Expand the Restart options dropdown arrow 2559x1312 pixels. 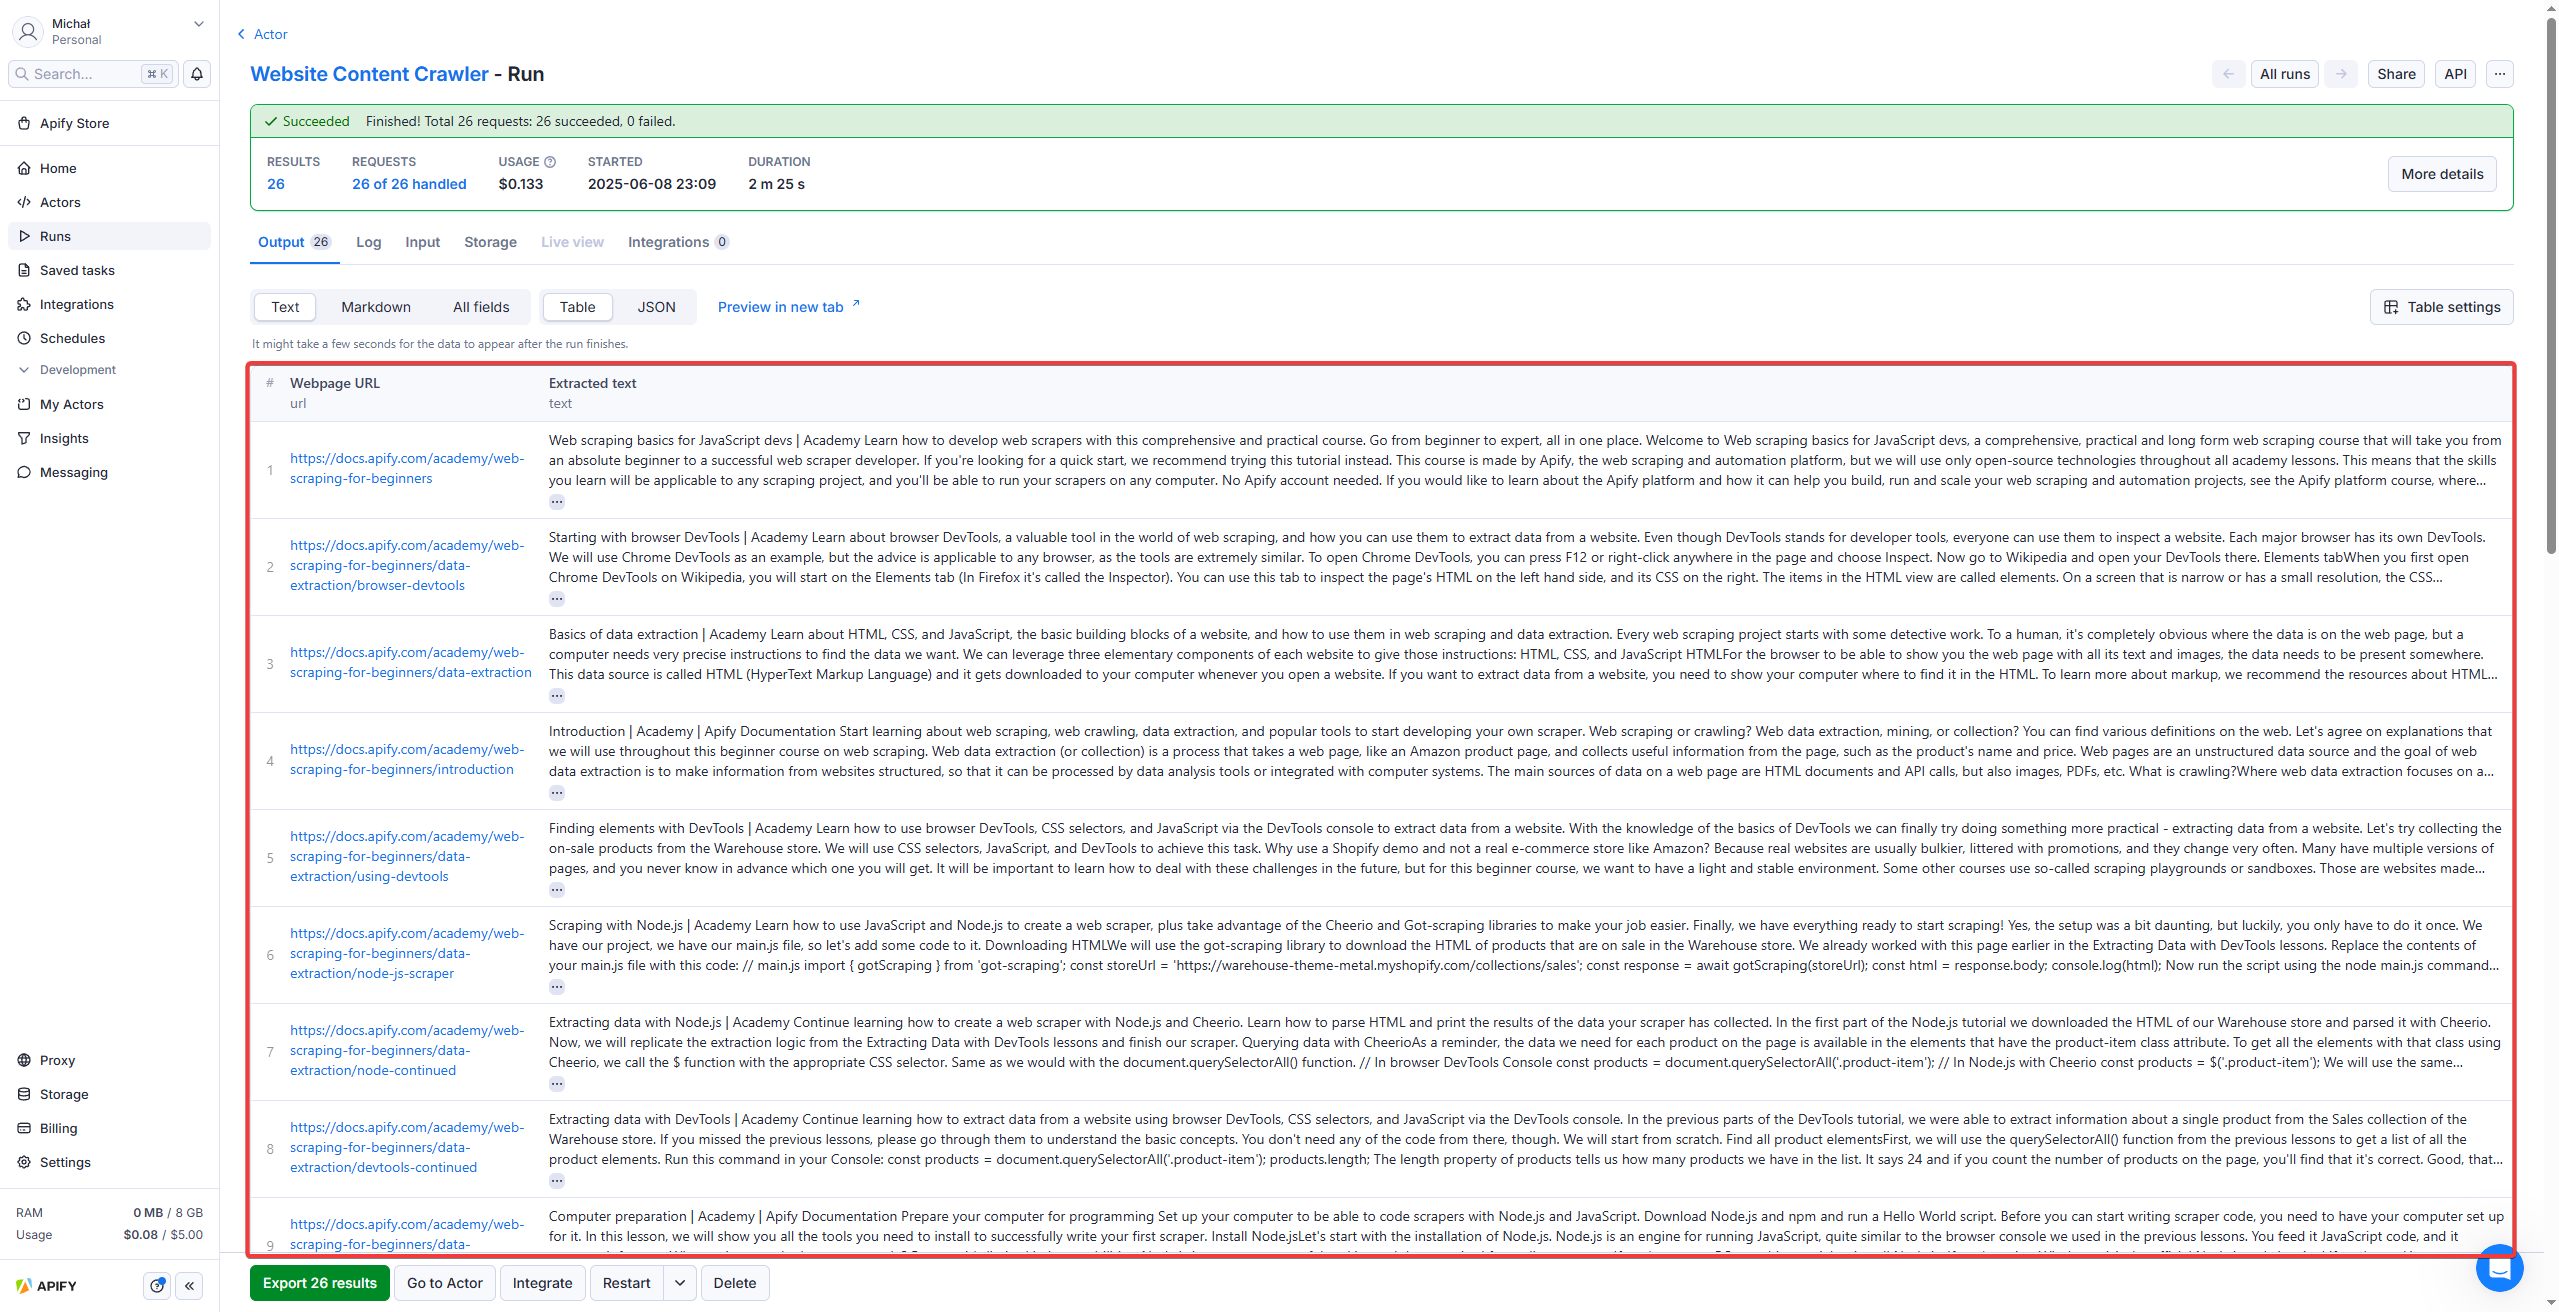(680, 1283)
